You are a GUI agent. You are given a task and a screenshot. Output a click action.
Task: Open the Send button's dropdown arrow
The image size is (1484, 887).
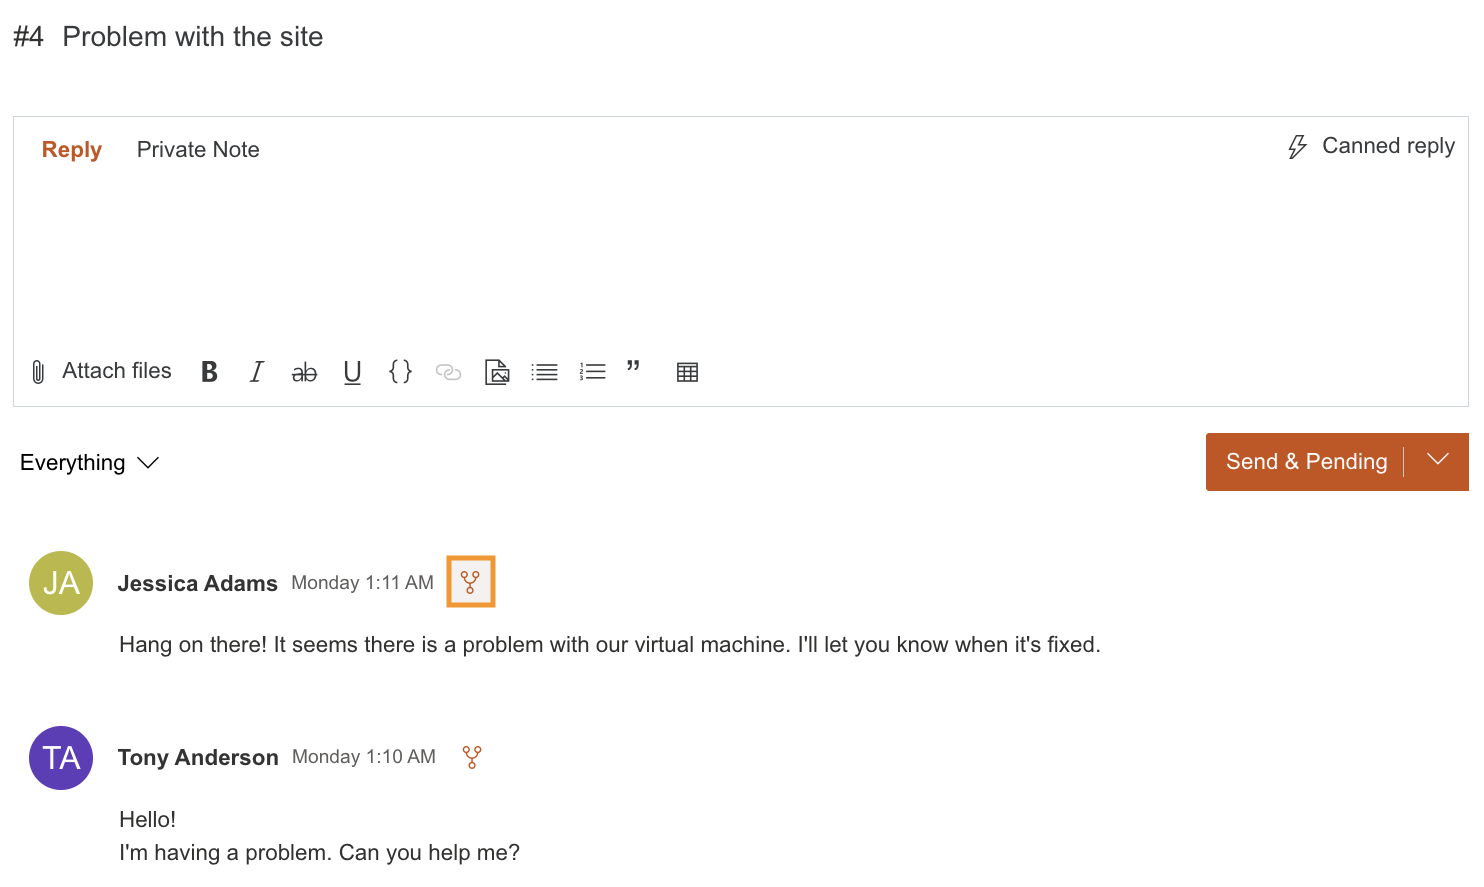point(1438,461)
